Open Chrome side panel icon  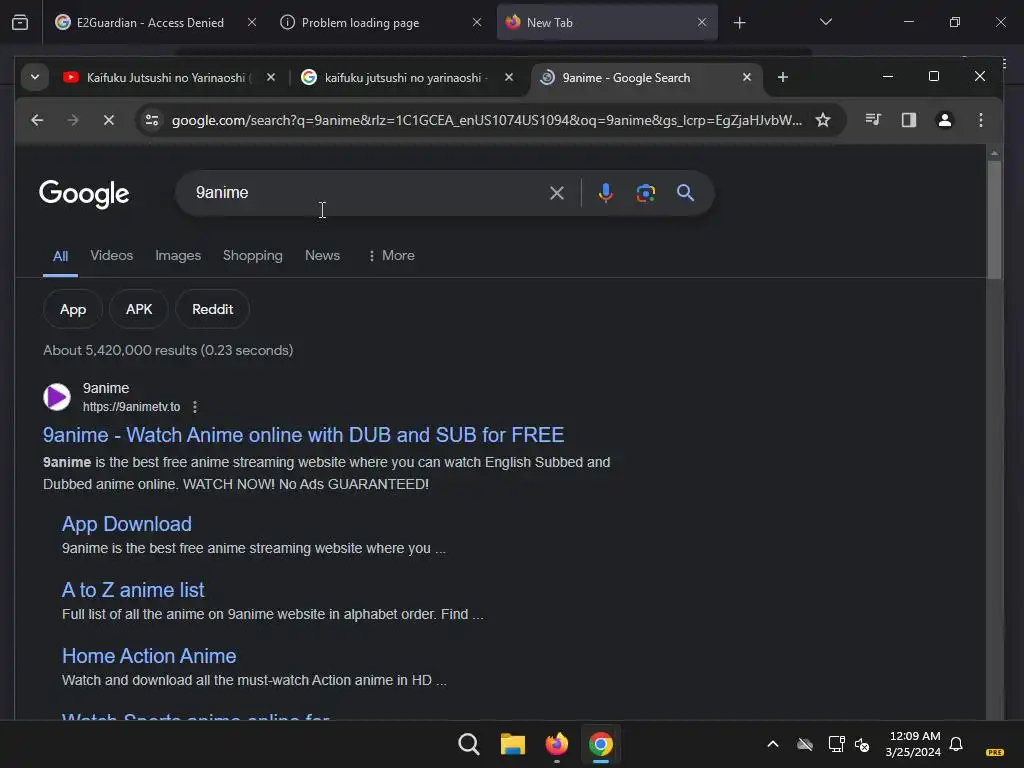[x=908, y=120]
